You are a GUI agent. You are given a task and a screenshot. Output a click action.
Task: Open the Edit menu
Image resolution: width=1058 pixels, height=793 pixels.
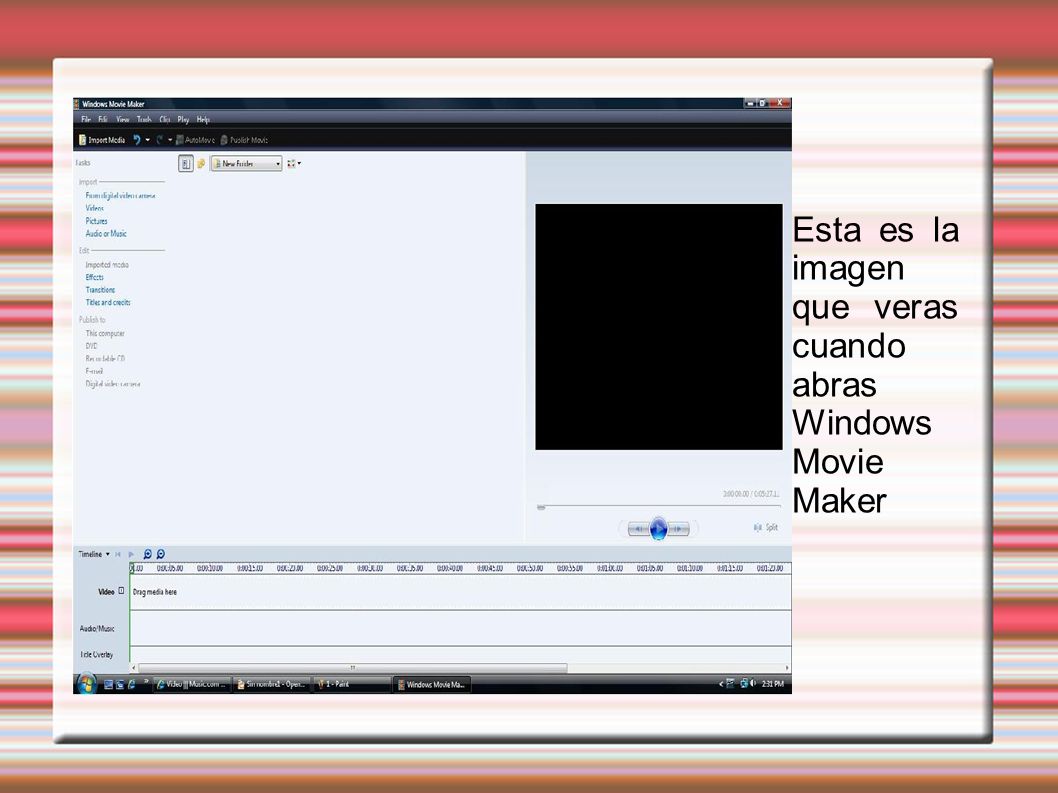103,119
